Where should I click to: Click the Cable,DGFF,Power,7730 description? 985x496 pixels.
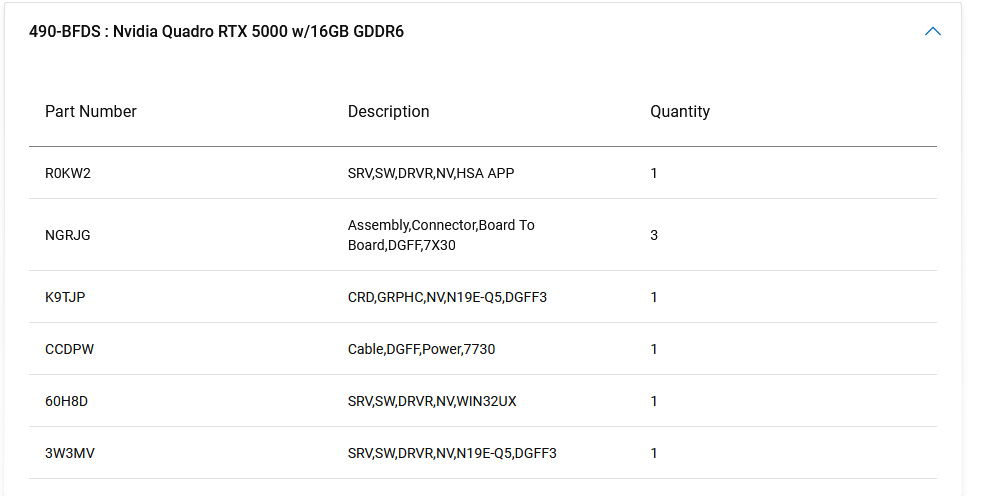pos(421,349)
